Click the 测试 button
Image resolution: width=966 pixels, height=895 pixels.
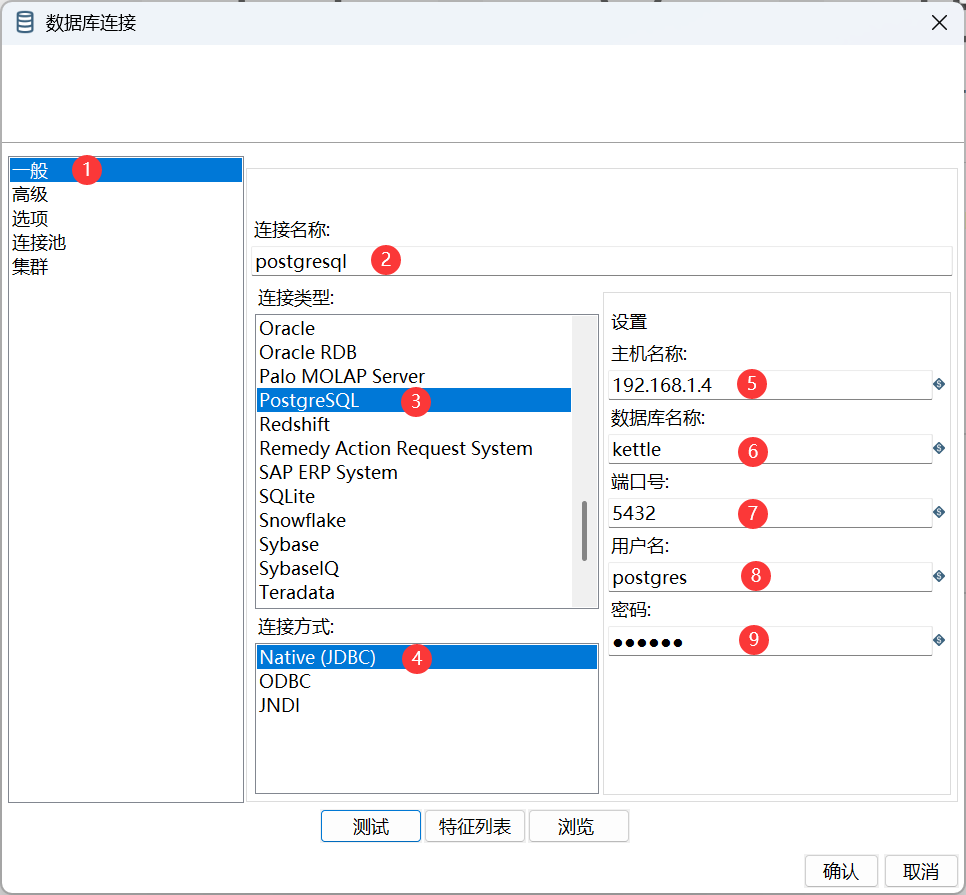click(x=371, y=826)
